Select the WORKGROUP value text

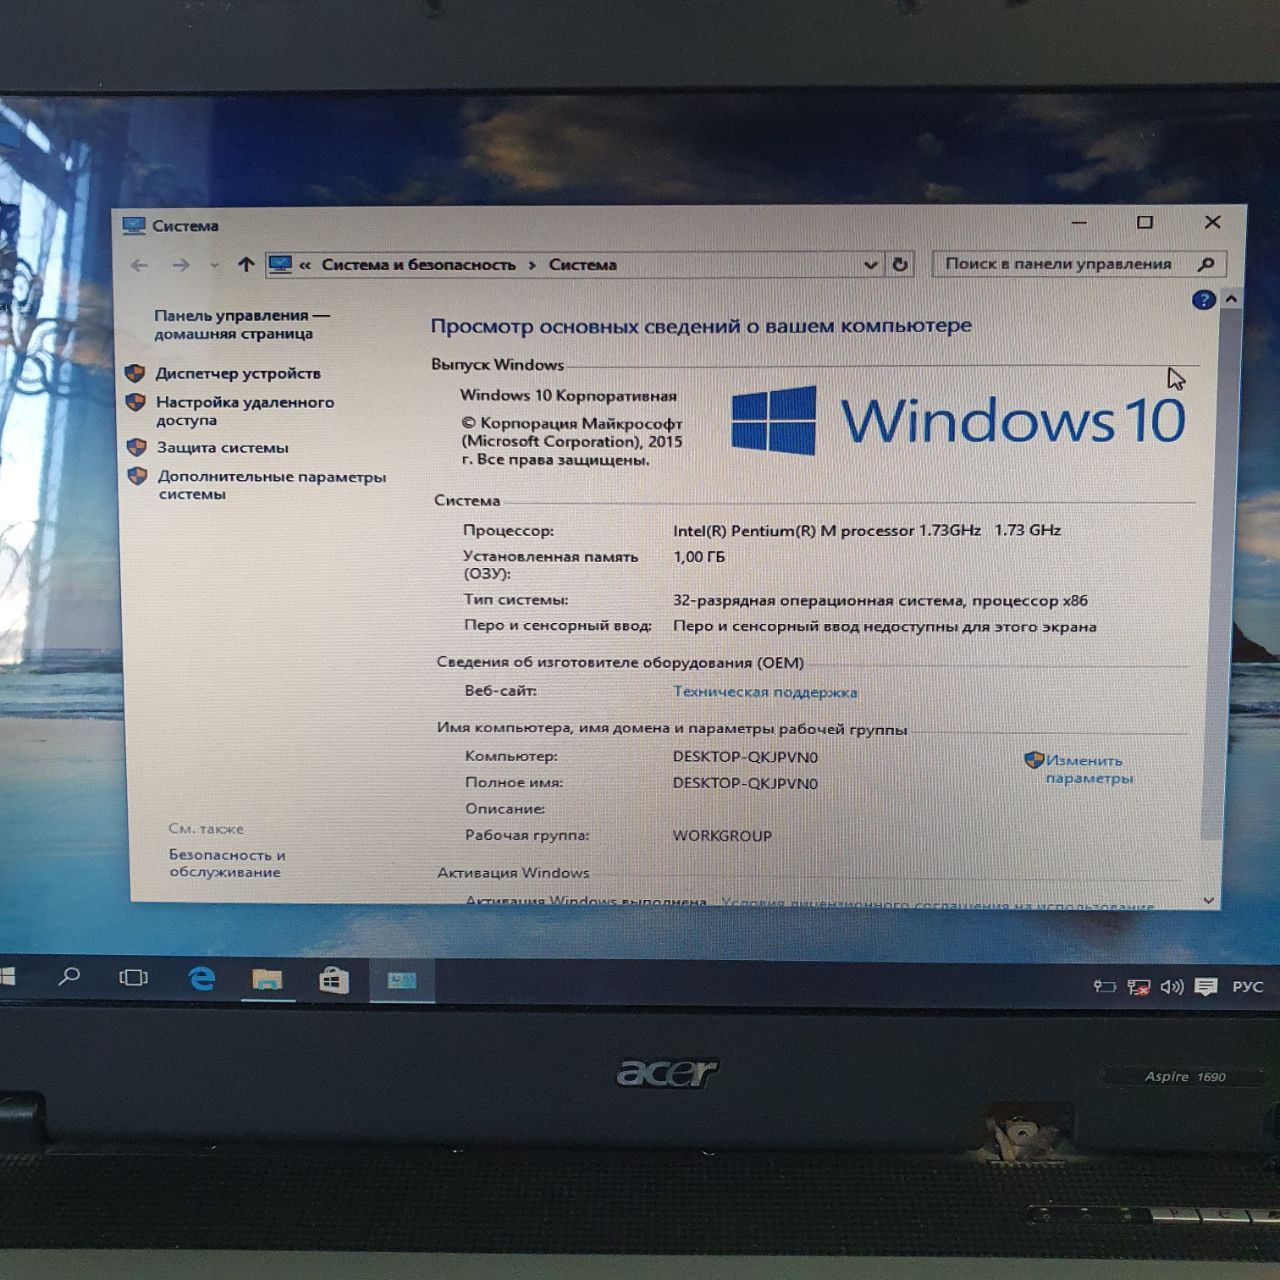[722, 836]
